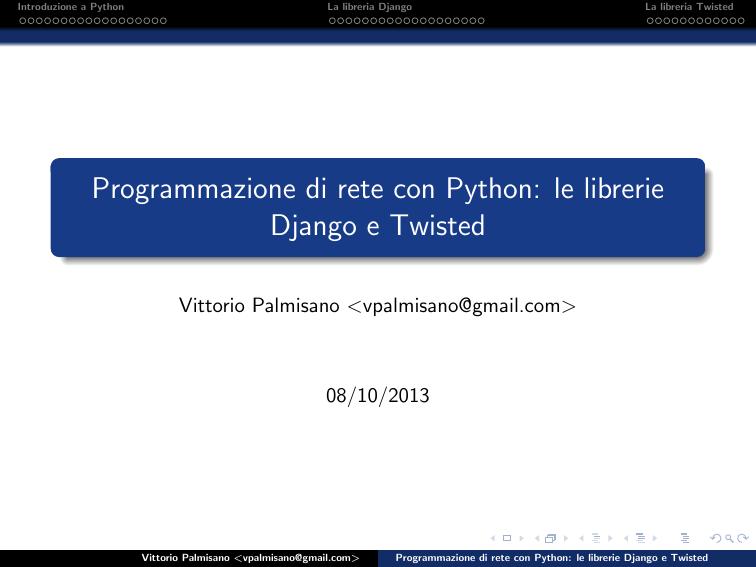This screenshot has width=756, height=567.
Task: Open the La libreria Twisted section
Action: [x=689, y=7]
